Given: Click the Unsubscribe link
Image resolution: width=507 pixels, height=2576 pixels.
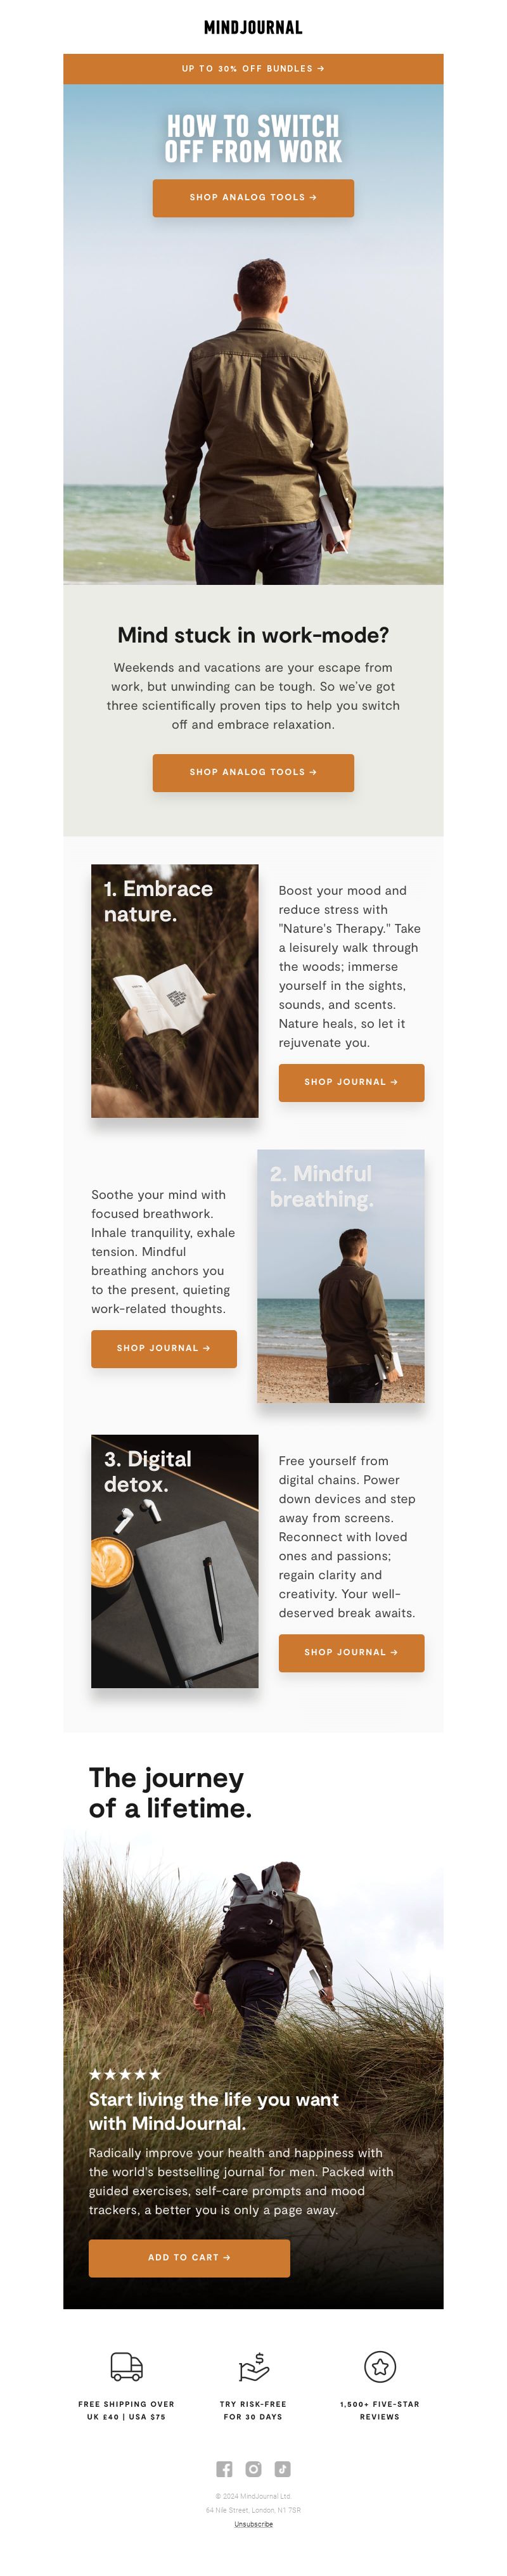Looking at the screenshot, I should coord(253,2524).
